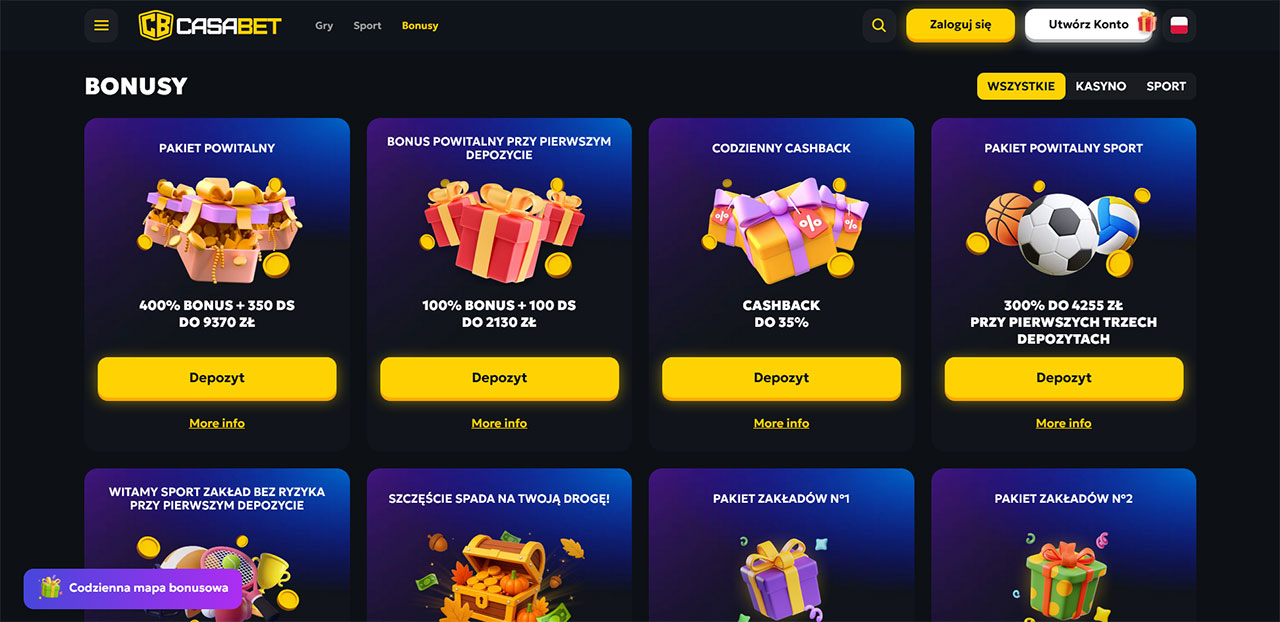Click the CasaBet logo
Viewport: 1280px width, 622px height.
[x=210, y=25]
